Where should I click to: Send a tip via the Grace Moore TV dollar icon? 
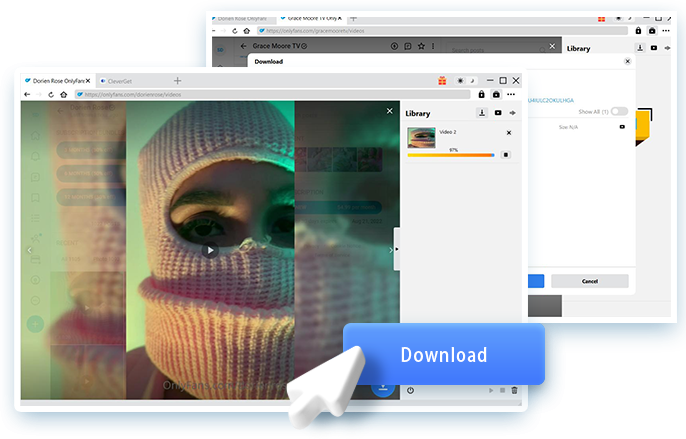click(394, 46)
